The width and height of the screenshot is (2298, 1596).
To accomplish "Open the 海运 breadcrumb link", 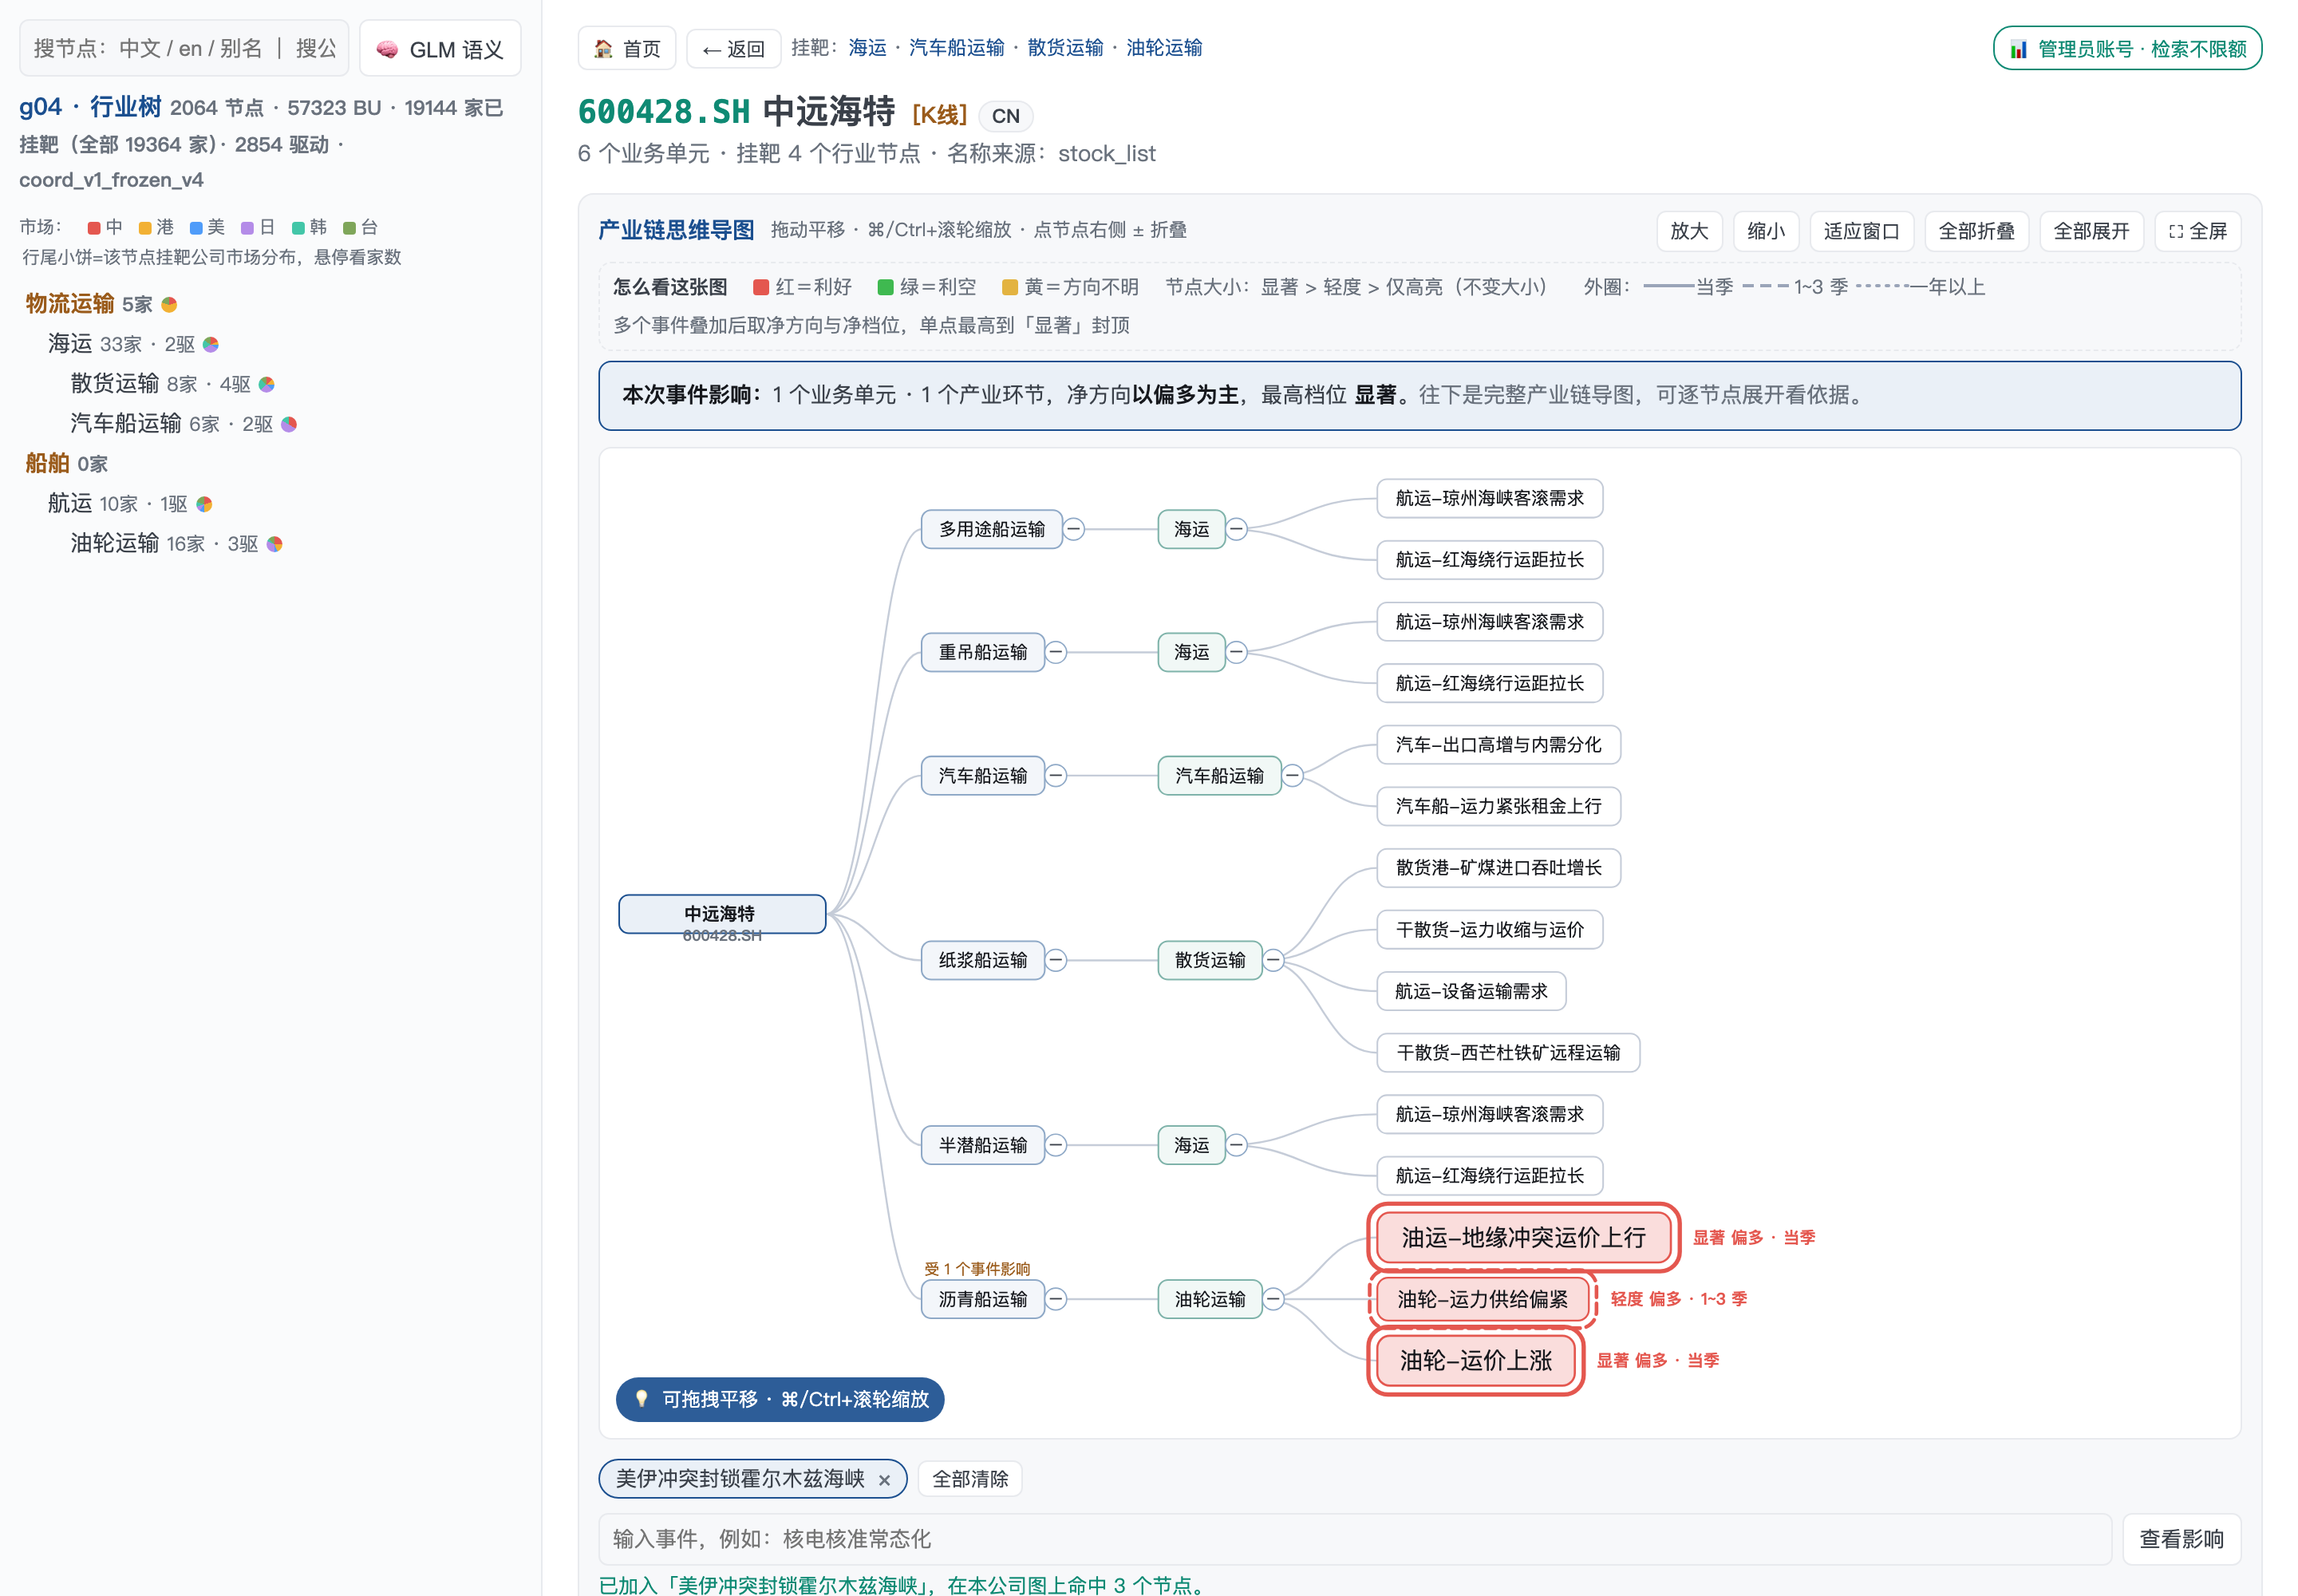I will click(867, 48).
